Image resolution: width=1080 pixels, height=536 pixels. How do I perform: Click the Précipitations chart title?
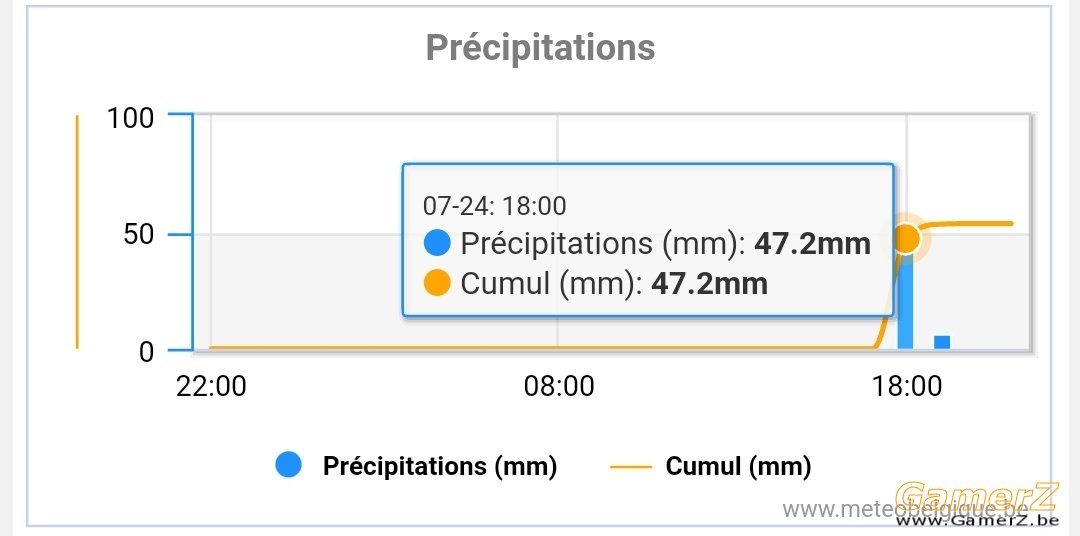540,48
